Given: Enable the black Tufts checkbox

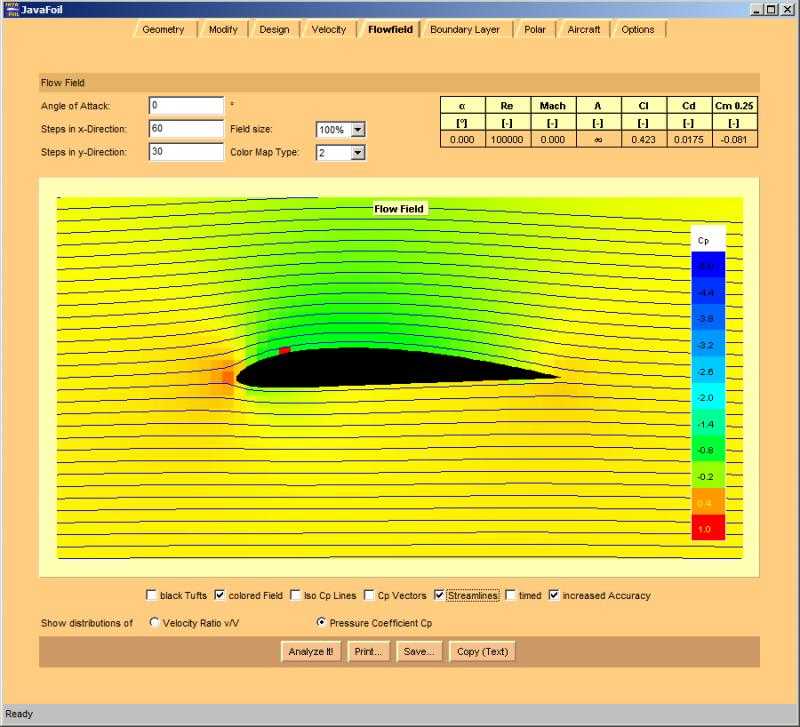Looking at the screenshot, I should (x=152, y=595).
